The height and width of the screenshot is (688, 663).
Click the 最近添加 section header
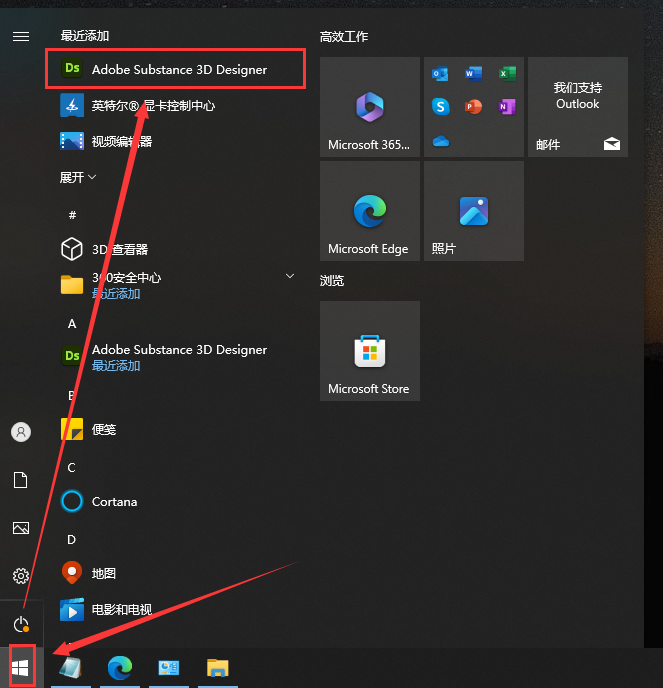[85, 36]
